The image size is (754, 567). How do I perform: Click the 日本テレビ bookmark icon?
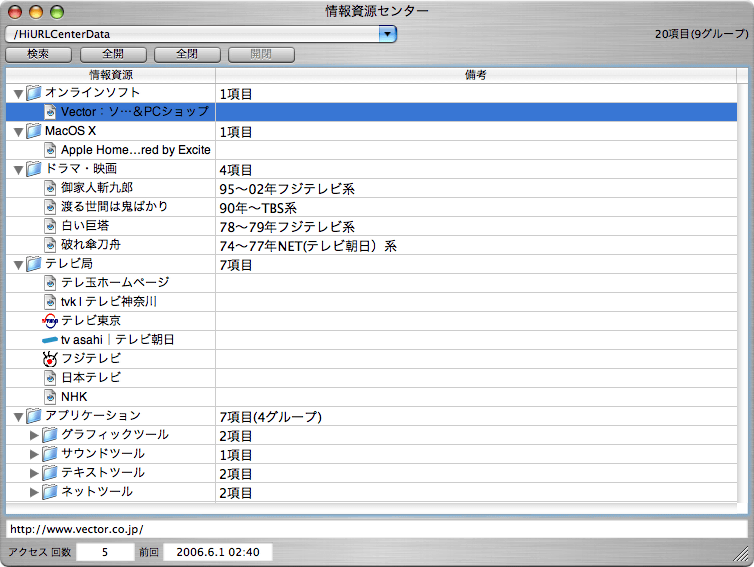tap(50, 378)
